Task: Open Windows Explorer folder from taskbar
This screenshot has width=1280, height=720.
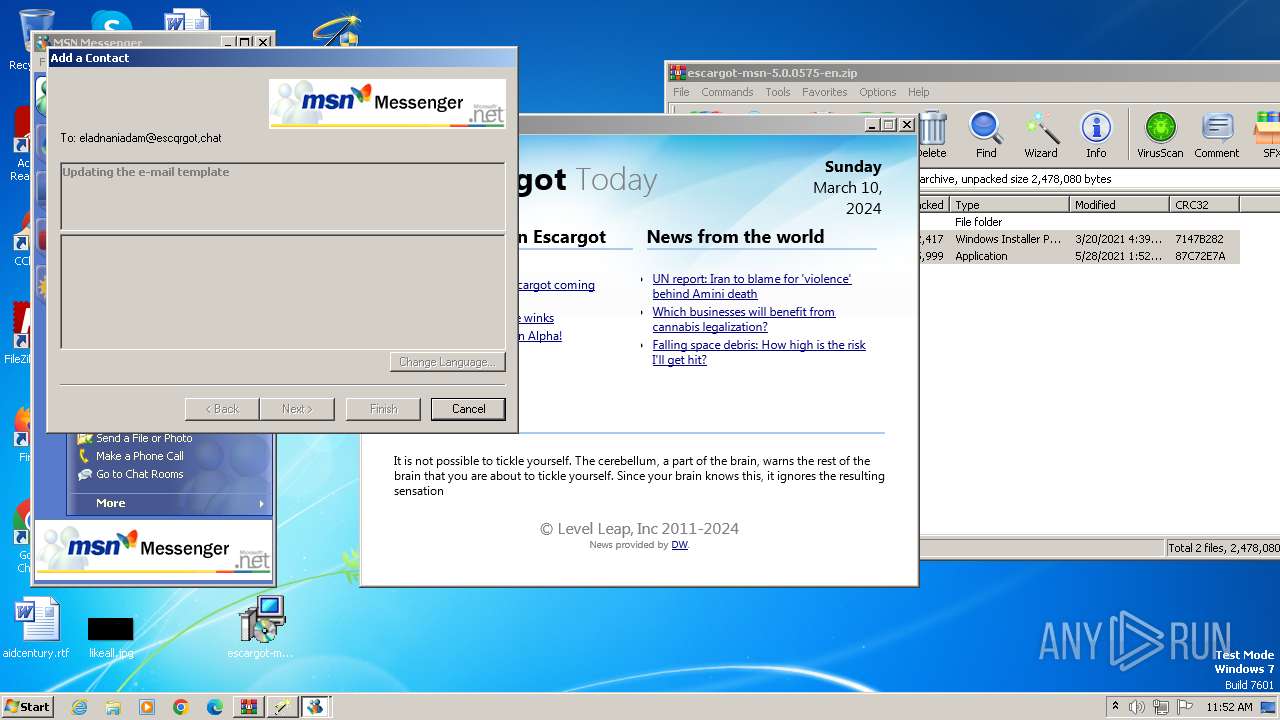Action: [113, 707]
